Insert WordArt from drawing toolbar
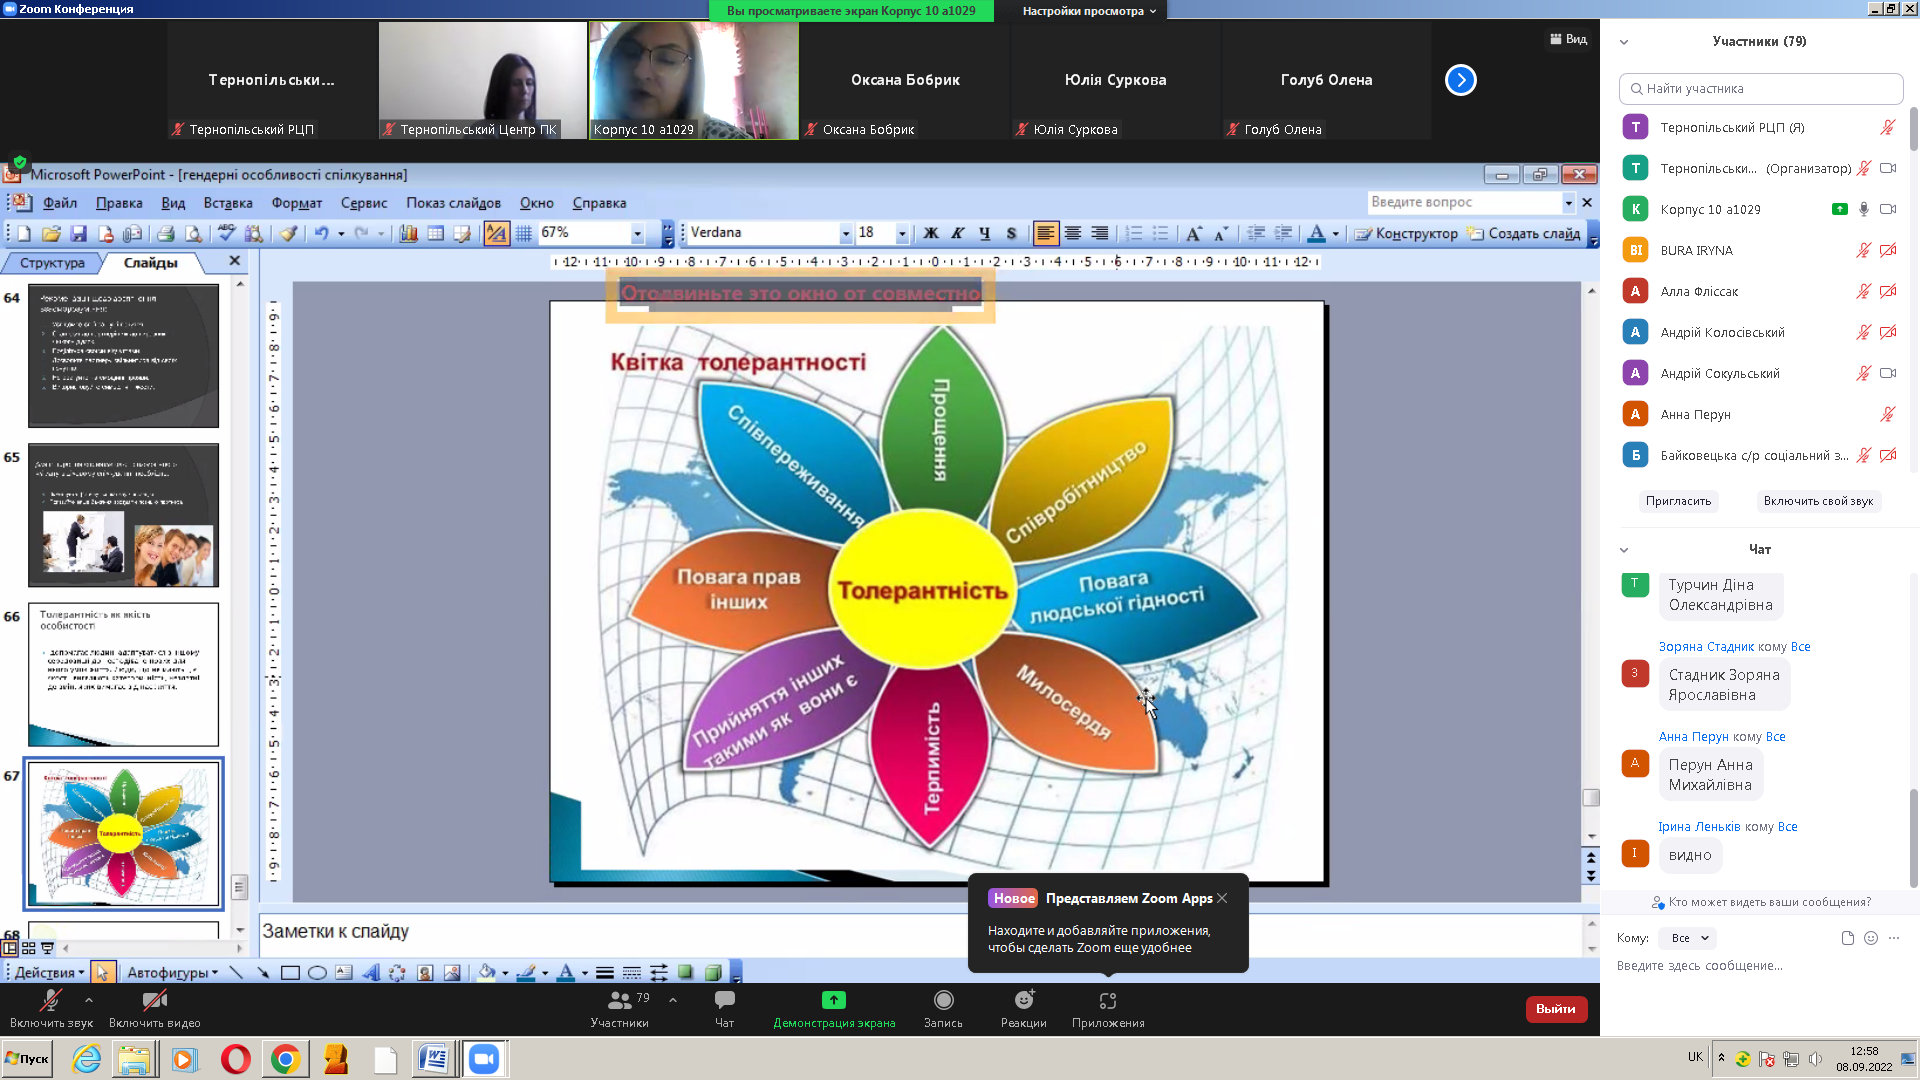The image size is (1920, 1080). click(371, 972)
